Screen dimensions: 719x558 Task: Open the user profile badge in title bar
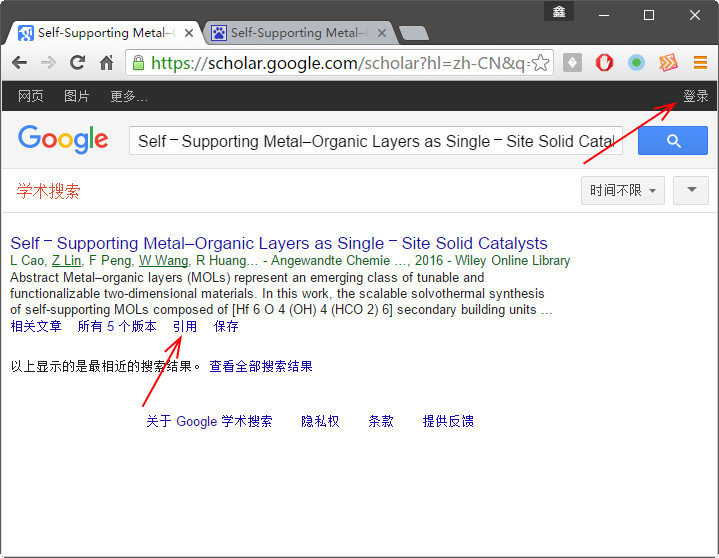(559, 11)
